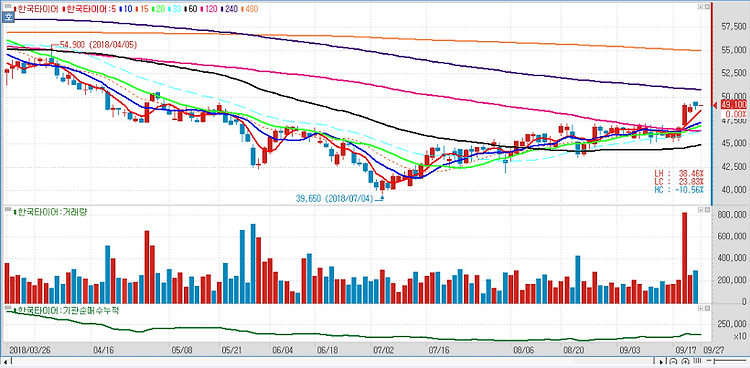Open the volume (거래량) pane dropdown arrow
Image resolution: width=750 pixels, height=368 pixels.
[700, 210]
